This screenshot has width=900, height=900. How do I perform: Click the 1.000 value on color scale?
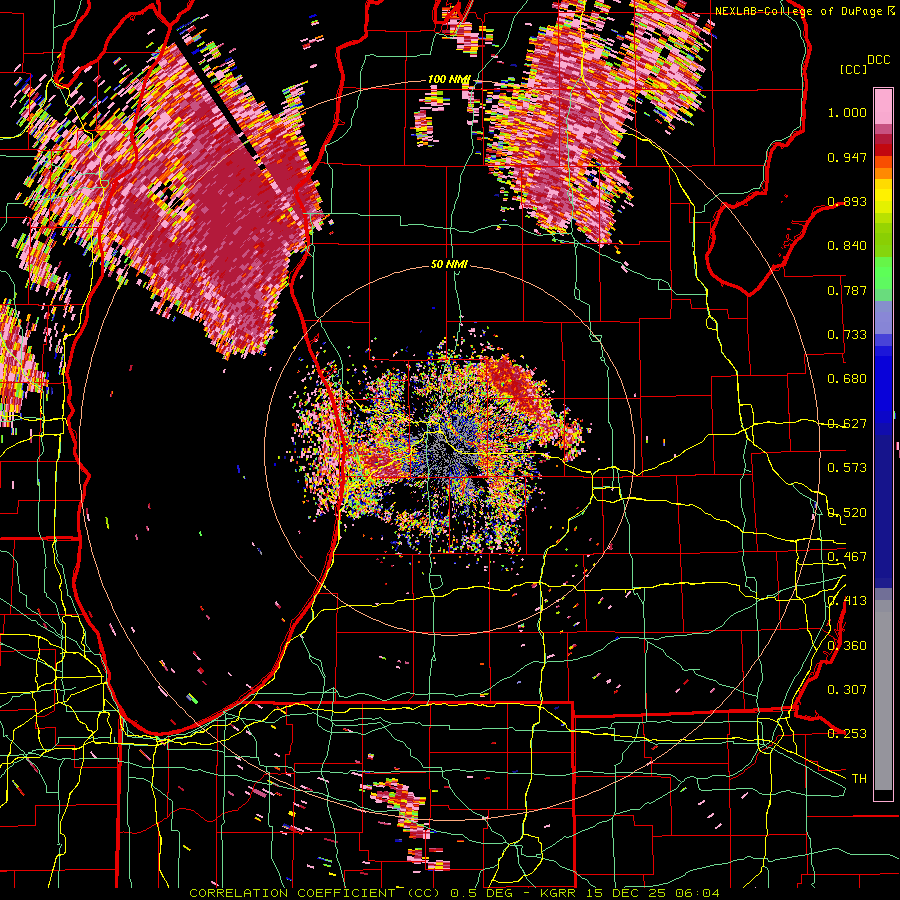[x=847, y=112]
